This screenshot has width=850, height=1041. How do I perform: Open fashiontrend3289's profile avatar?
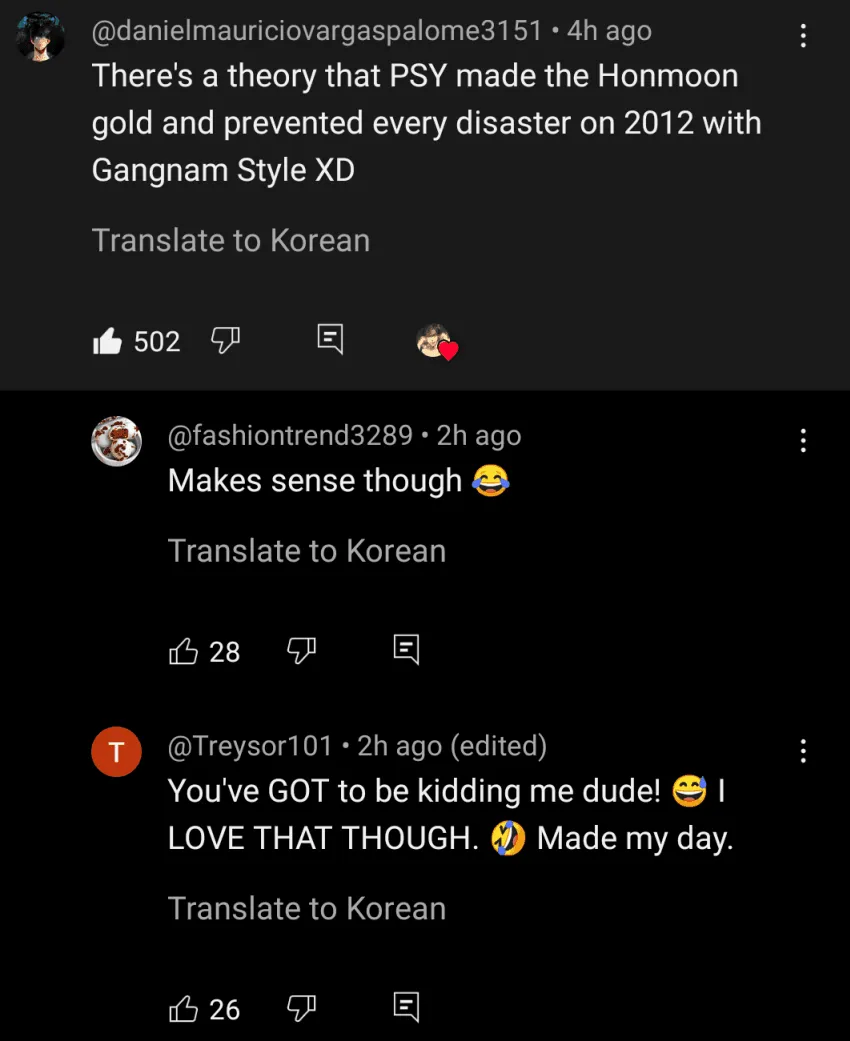(x=116, y=441)
